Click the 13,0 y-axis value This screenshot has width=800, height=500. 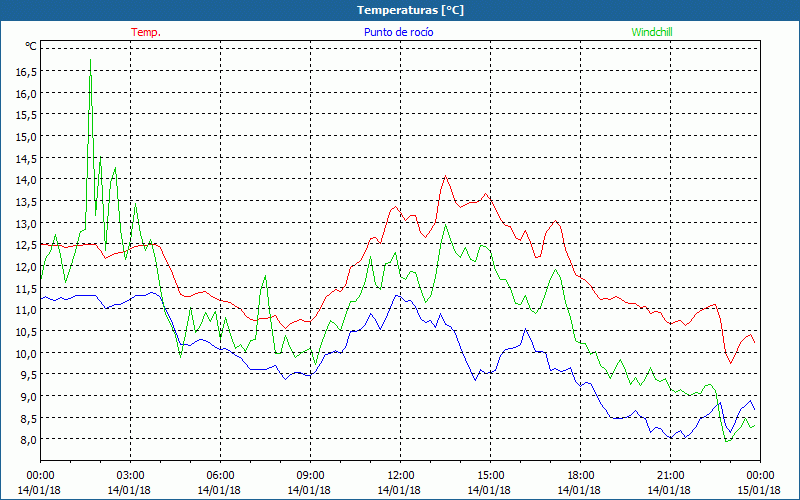[27, 223]
